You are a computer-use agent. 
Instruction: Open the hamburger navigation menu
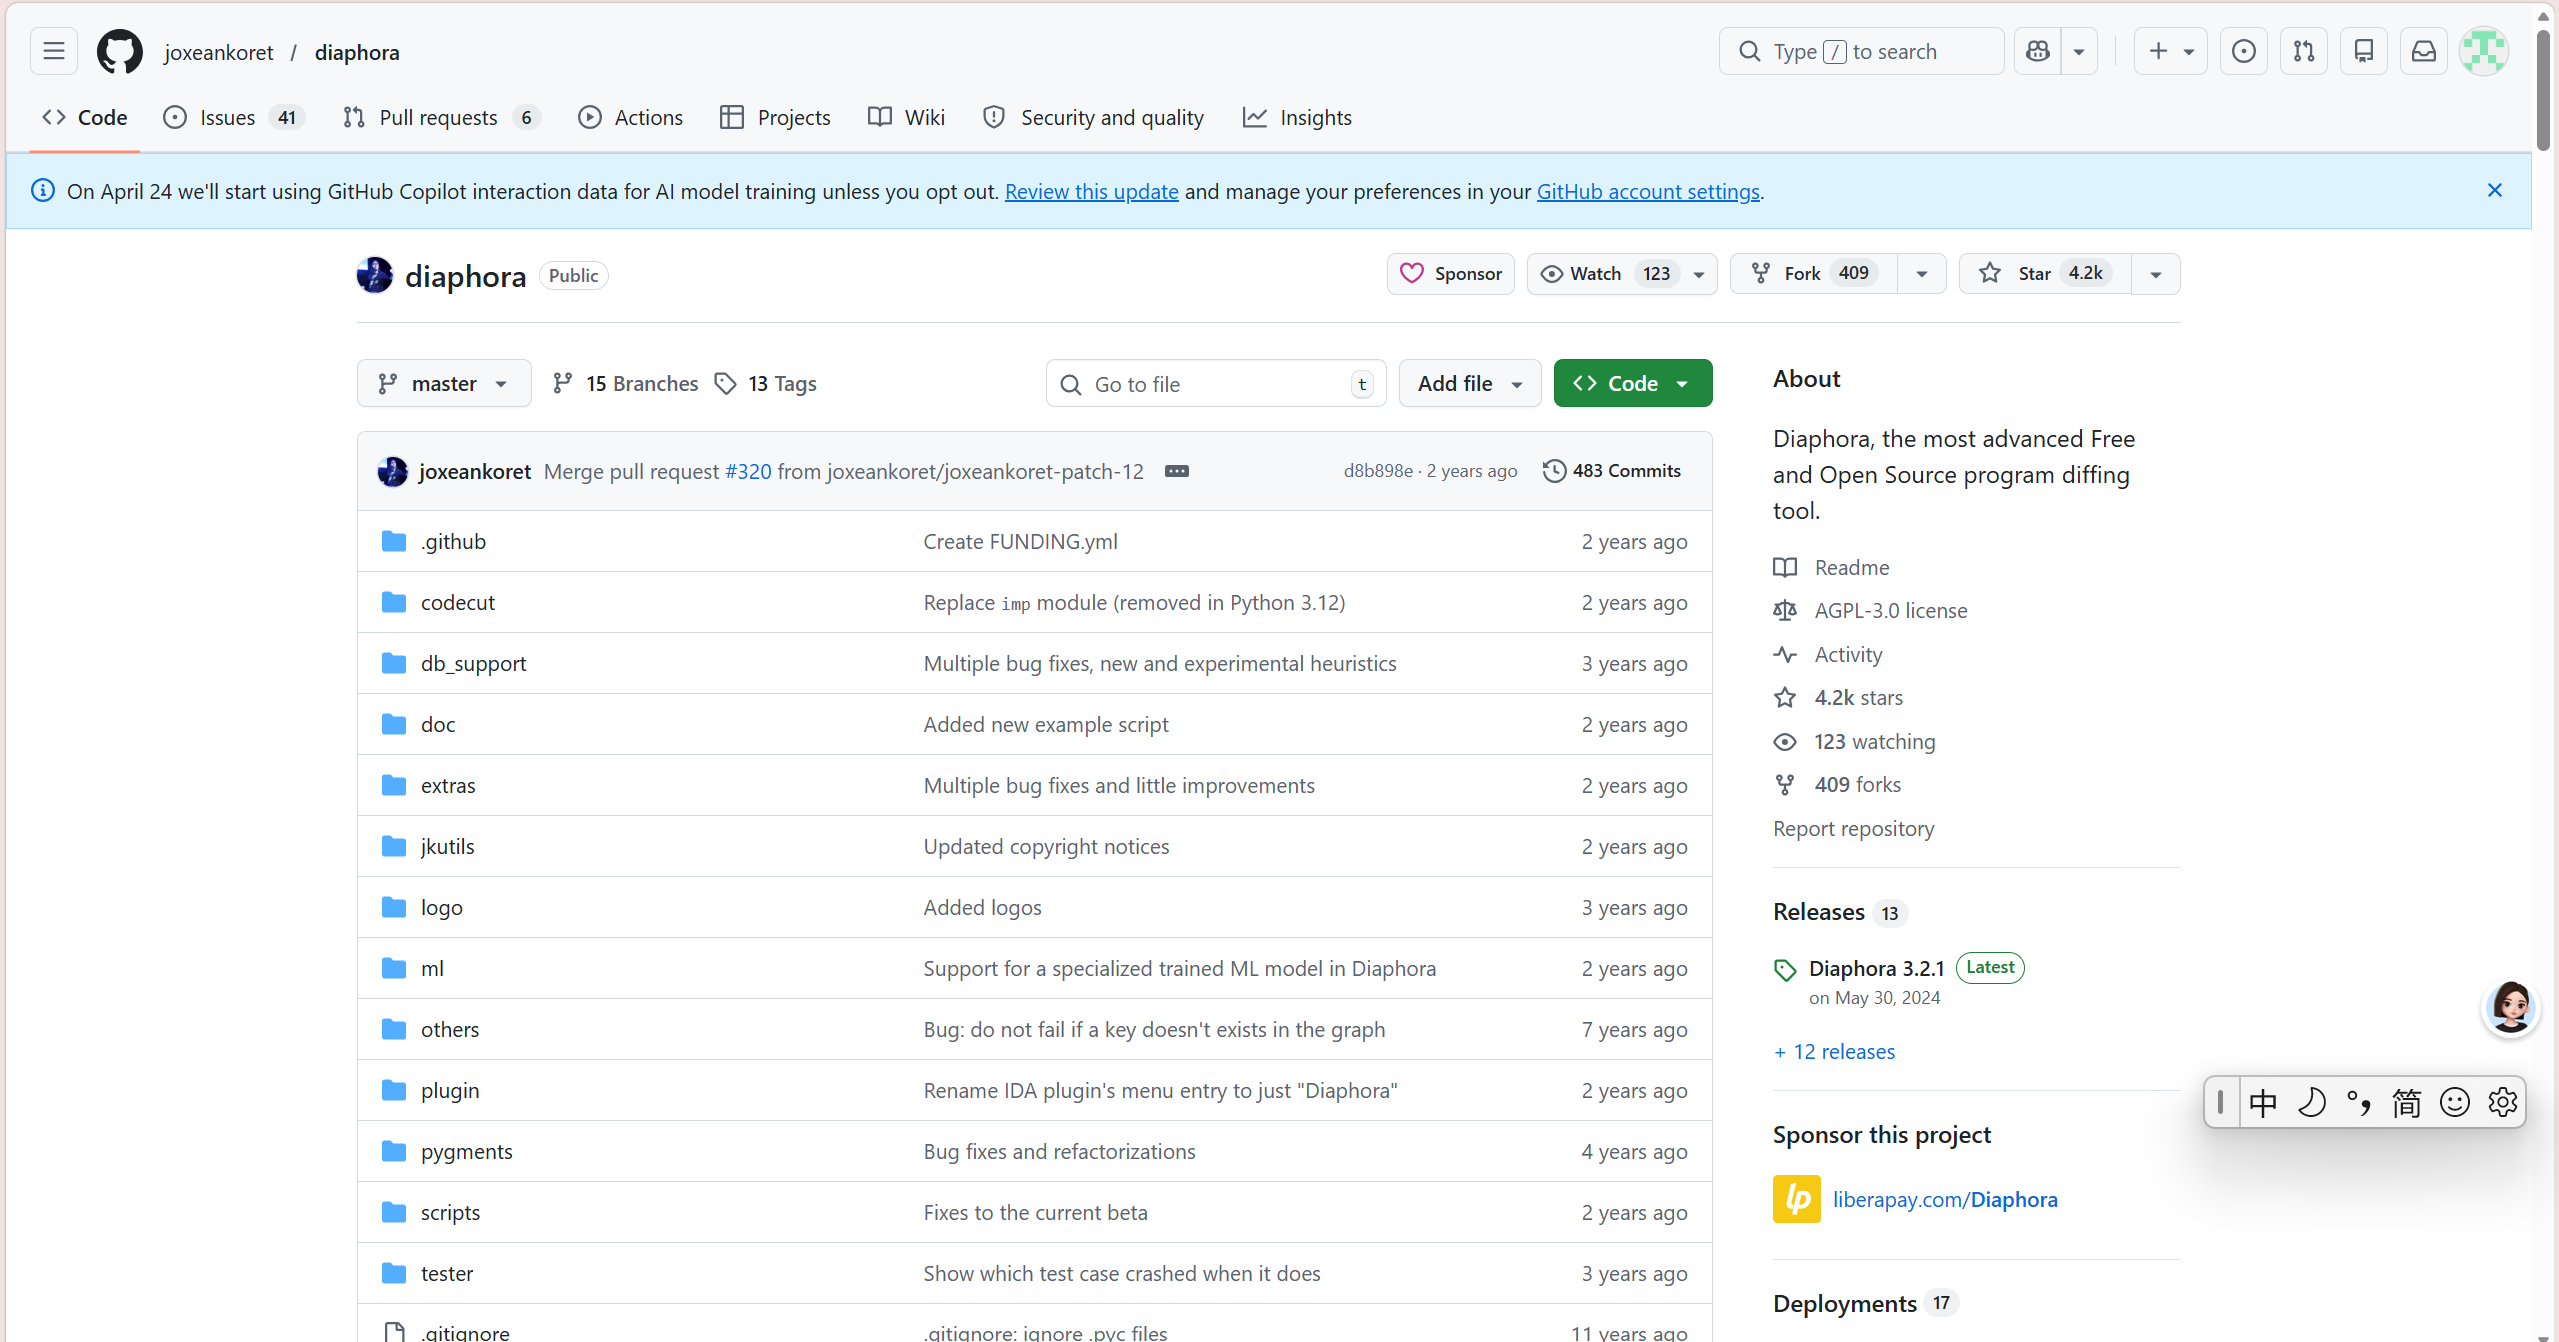[x=54, y=52]
